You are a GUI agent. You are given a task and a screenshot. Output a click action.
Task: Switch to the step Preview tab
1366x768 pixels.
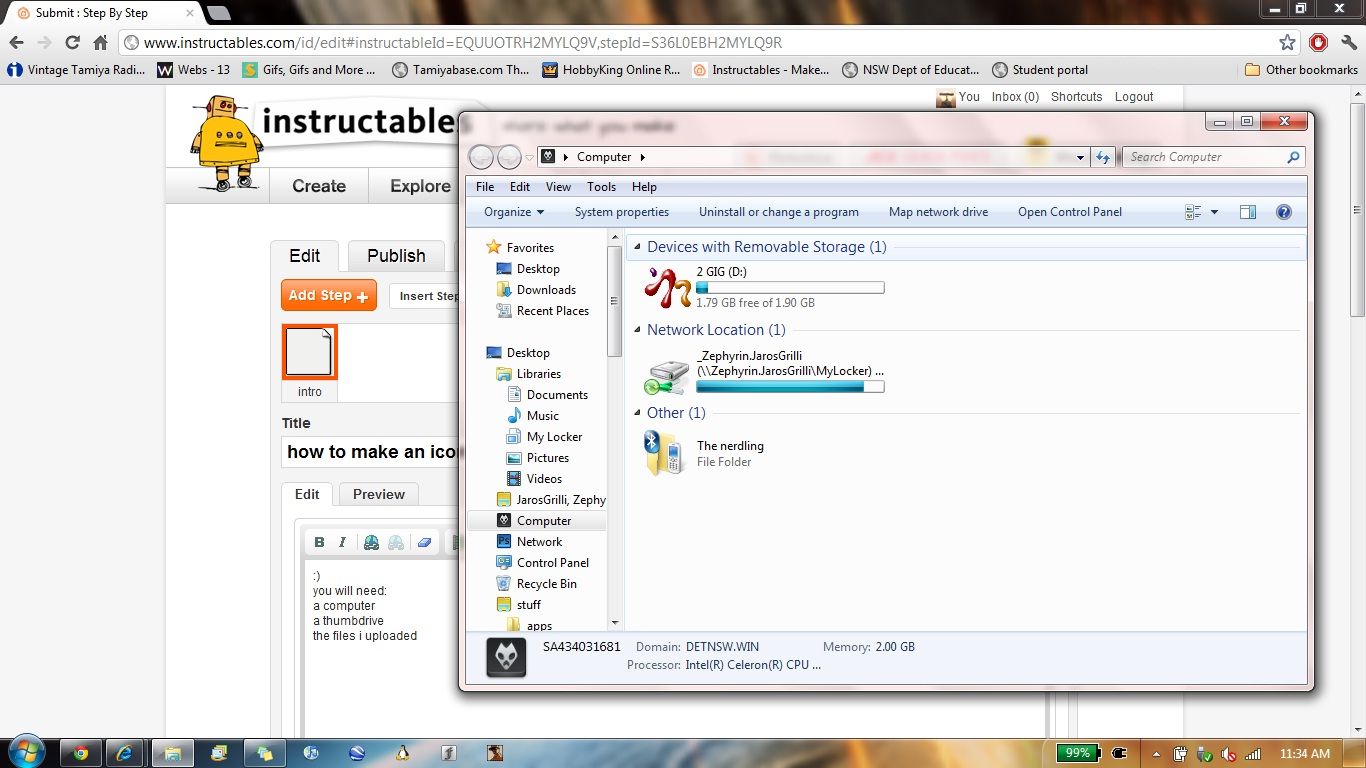click(379, 494)
